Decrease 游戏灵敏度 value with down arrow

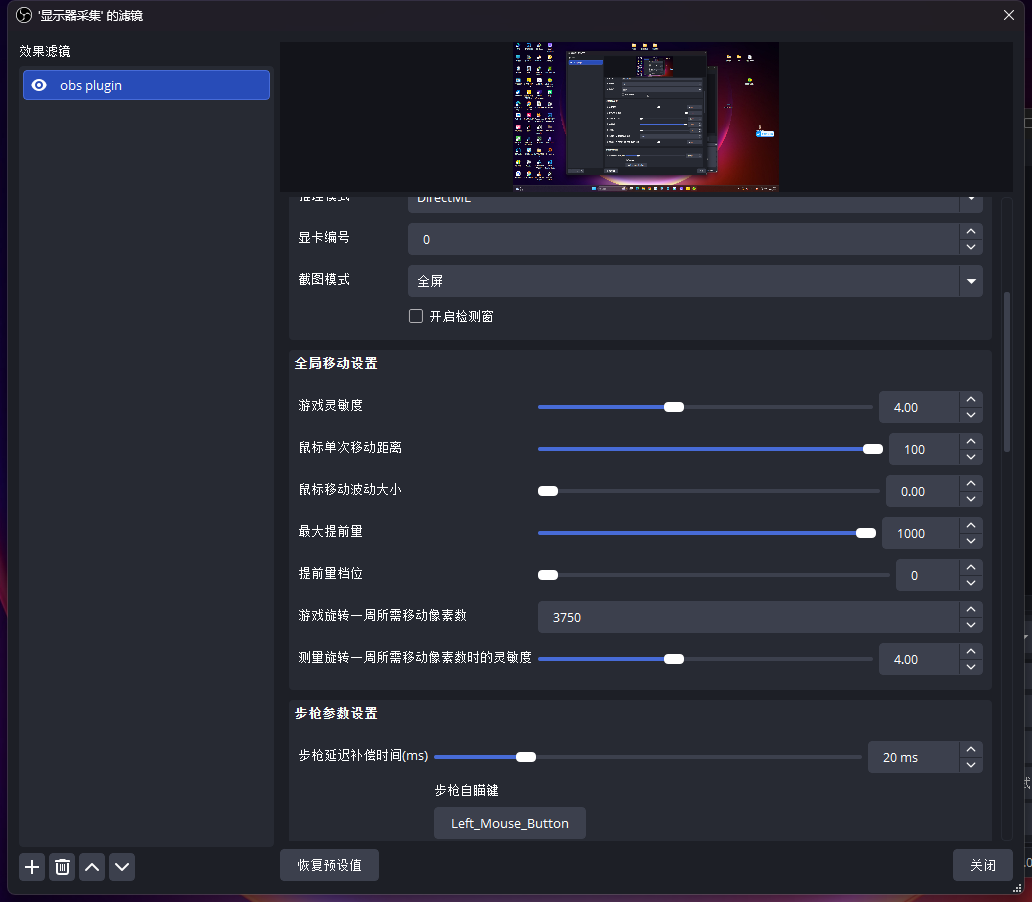[970, 415]
